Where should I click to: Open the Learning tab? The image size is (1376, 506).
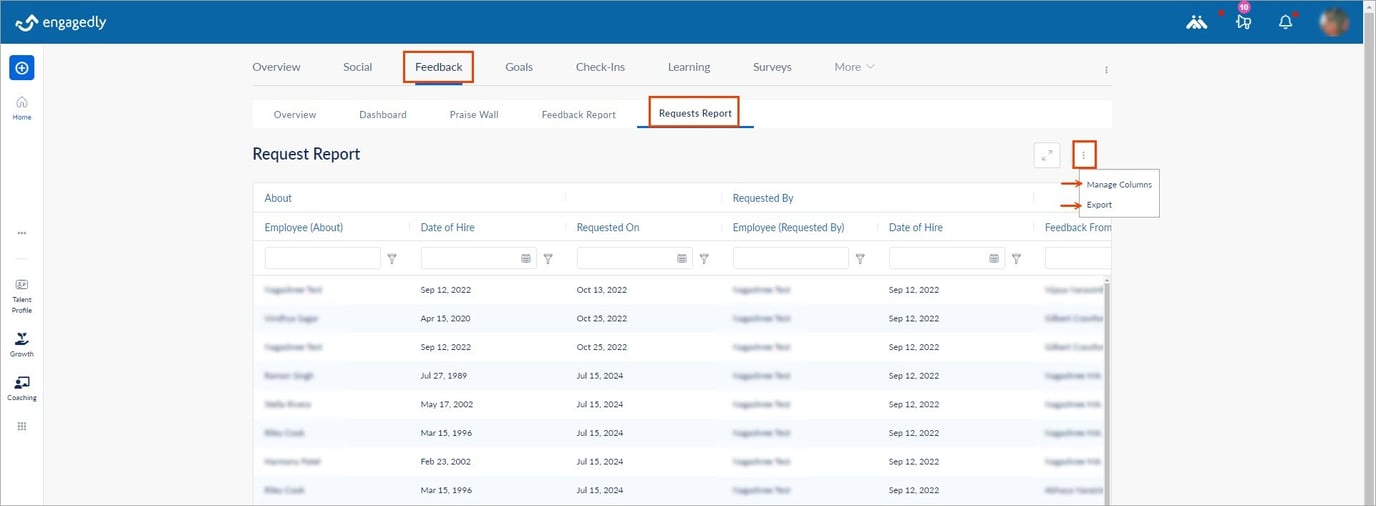(x=689, y=67)
